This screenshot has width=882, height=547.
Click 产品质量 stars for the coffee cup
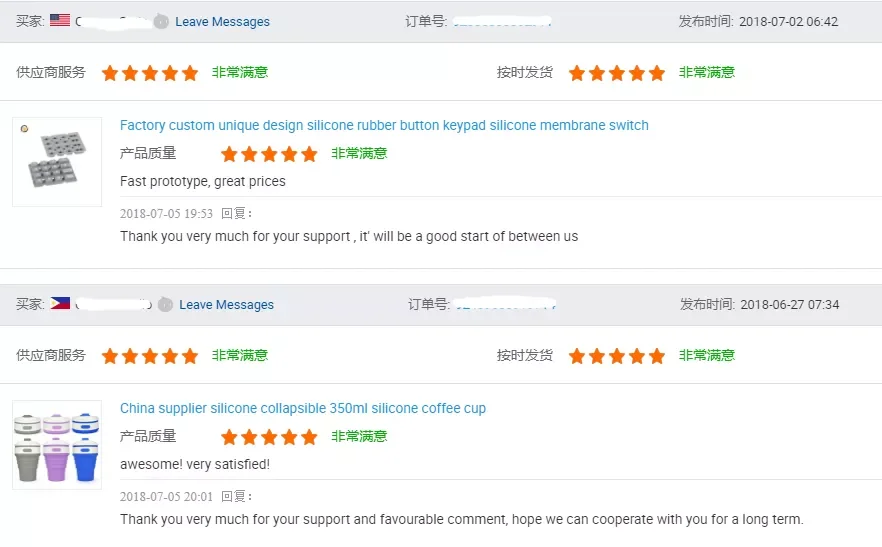click(269, 437)
